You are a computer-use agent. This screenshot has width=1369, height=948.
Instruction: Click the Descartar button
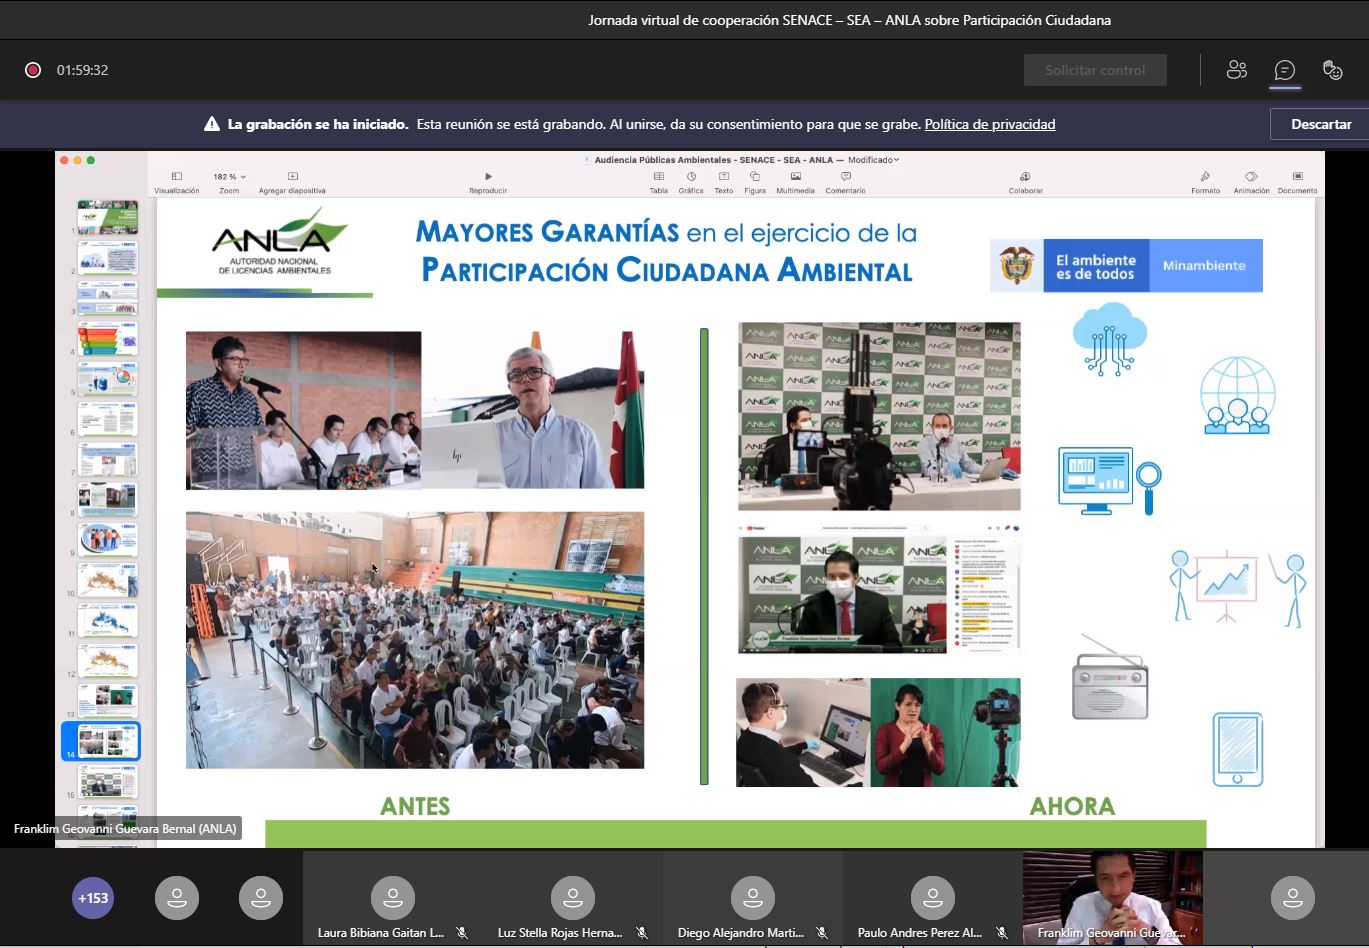pos(1320,124)
